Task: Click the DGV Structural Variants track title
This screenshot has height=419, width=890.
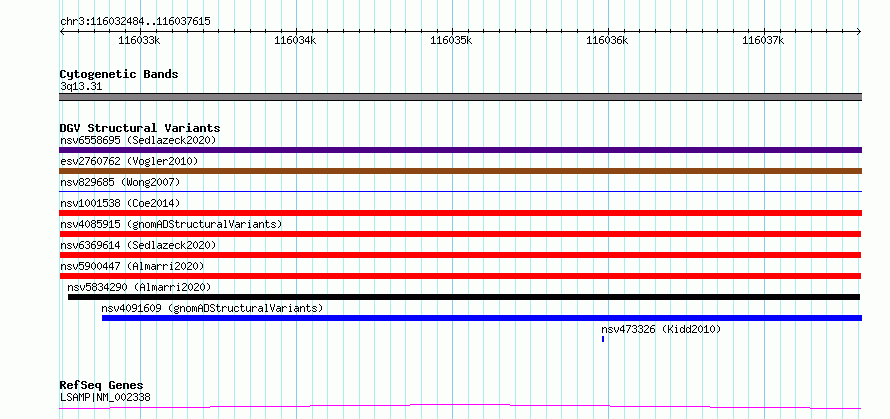Action: point(140,128)
